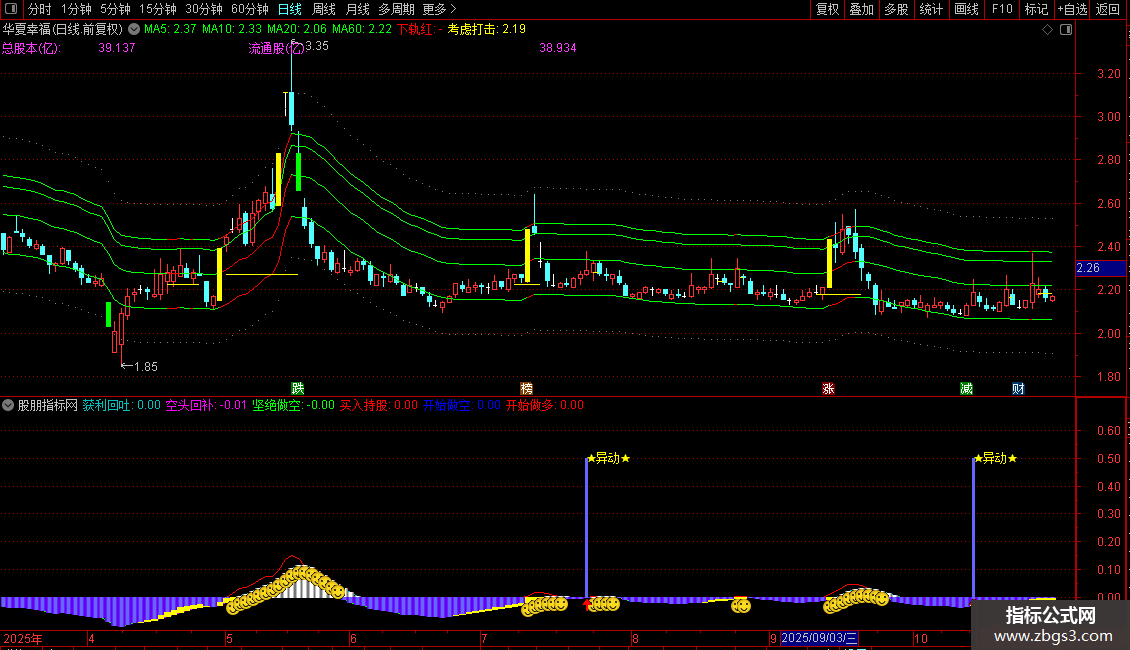The image size is (1130, 650).
Task: Click the green 减 event marker
Action: point(966,388)
